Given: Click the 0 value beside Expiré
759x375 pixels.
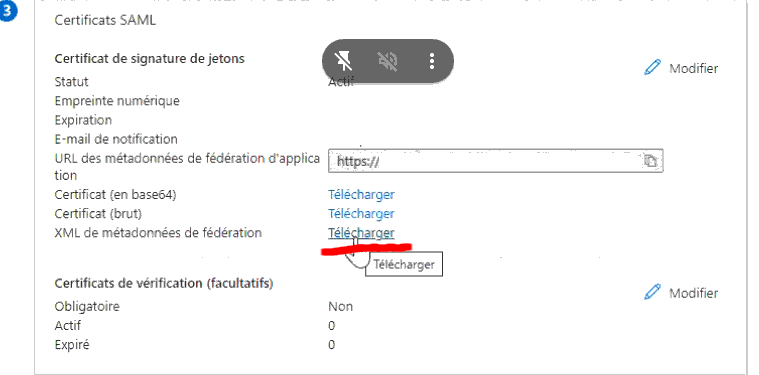Looking at the screenshot, I should click(x=332, y=345).
